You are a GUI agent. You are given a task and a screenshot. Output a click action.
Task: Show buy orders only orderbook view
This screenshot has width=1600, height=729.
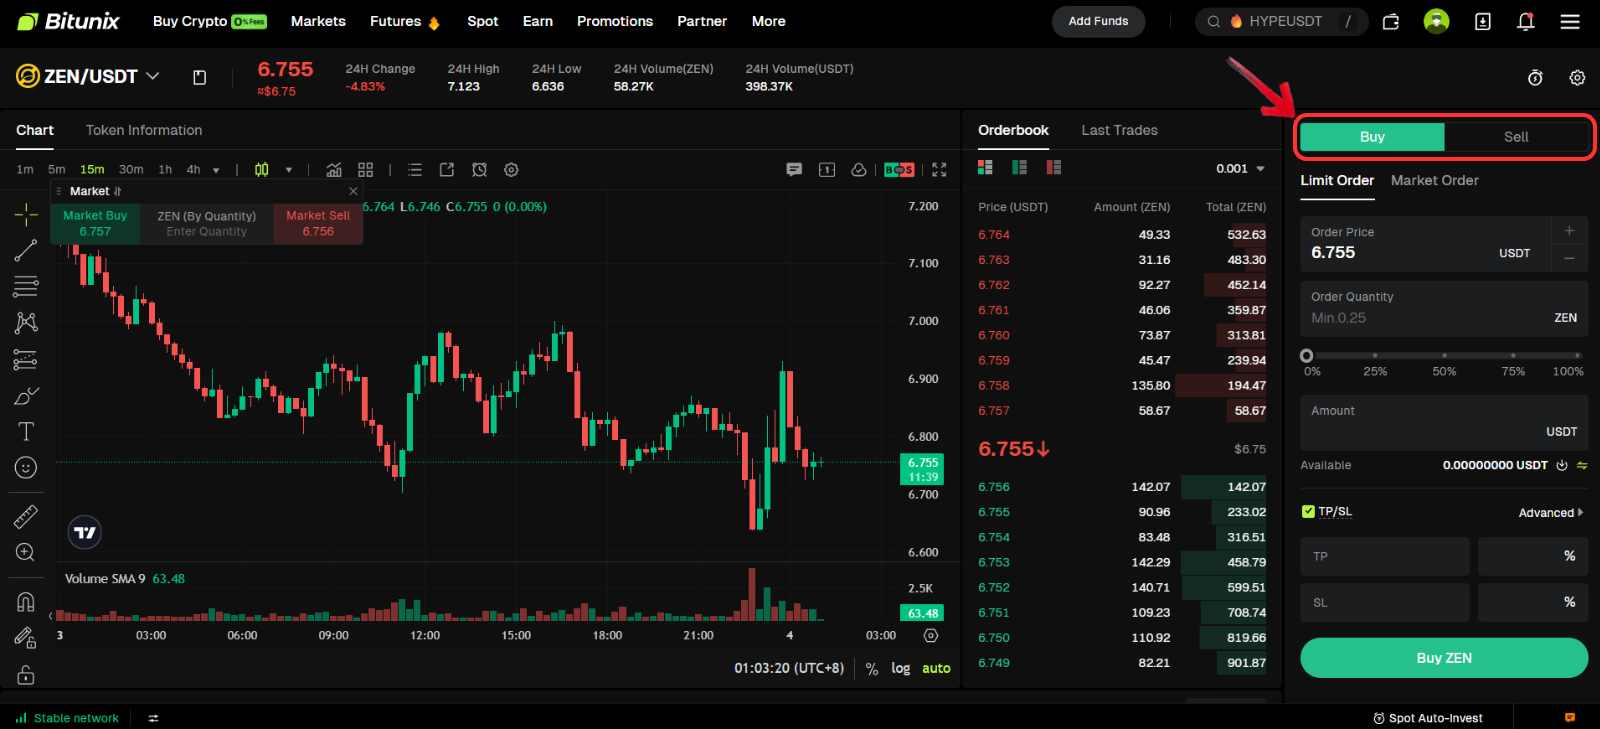1019,167
